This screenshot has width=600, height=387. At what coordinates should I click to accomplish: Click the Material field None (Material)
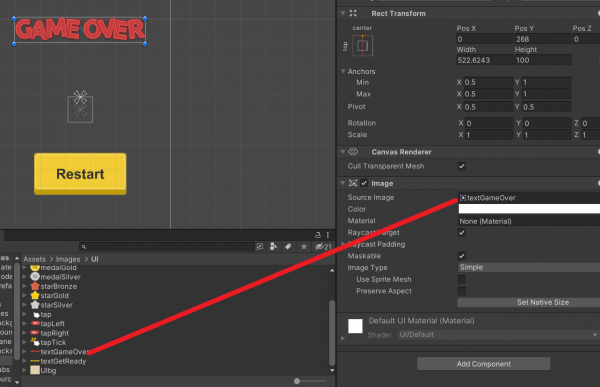tap(529, 221)
